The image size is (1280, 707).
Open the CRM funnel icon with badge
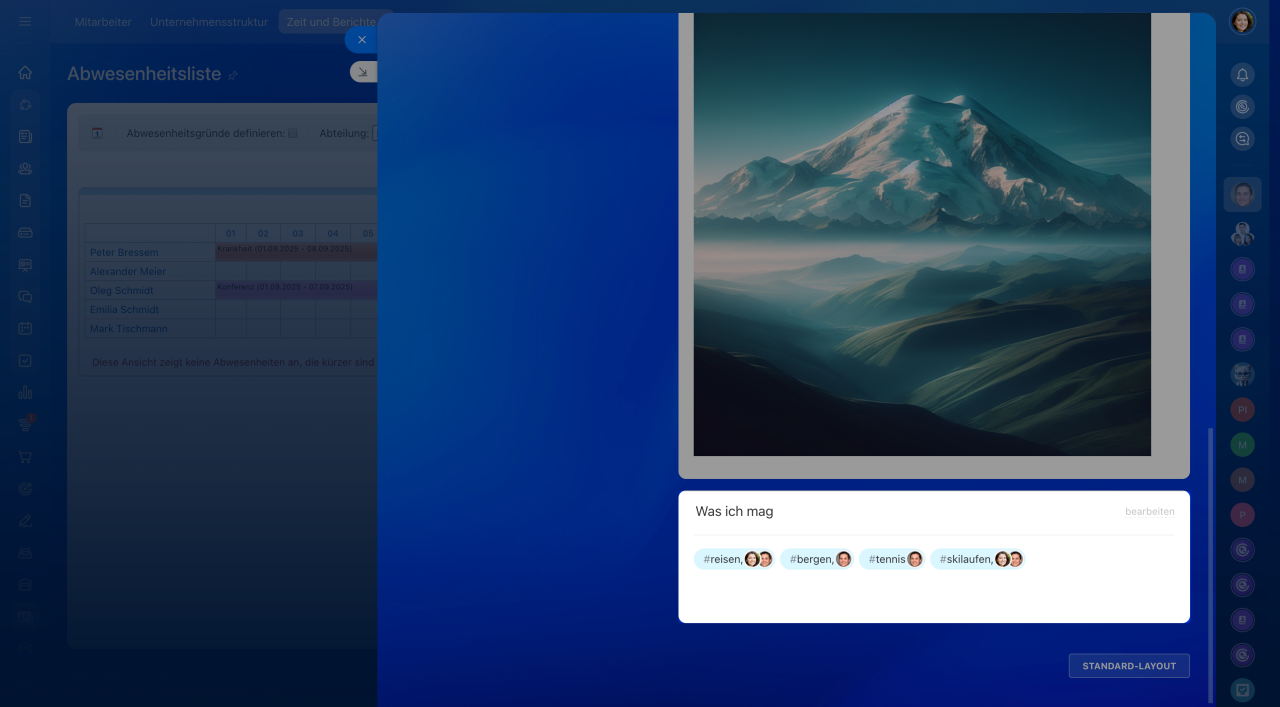[25, 424]
